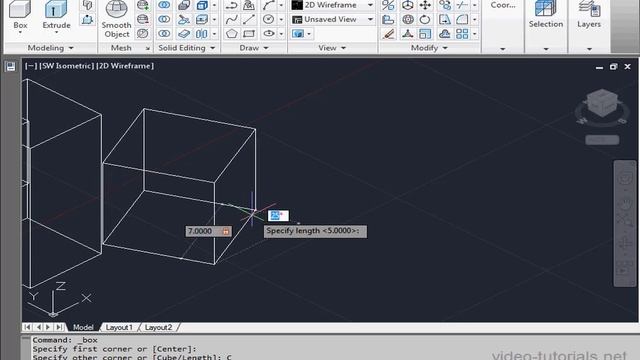This screenshot has height=360, width=640.
Task: Open the Array flyout arrow in Modify
Action: (474, 33)
